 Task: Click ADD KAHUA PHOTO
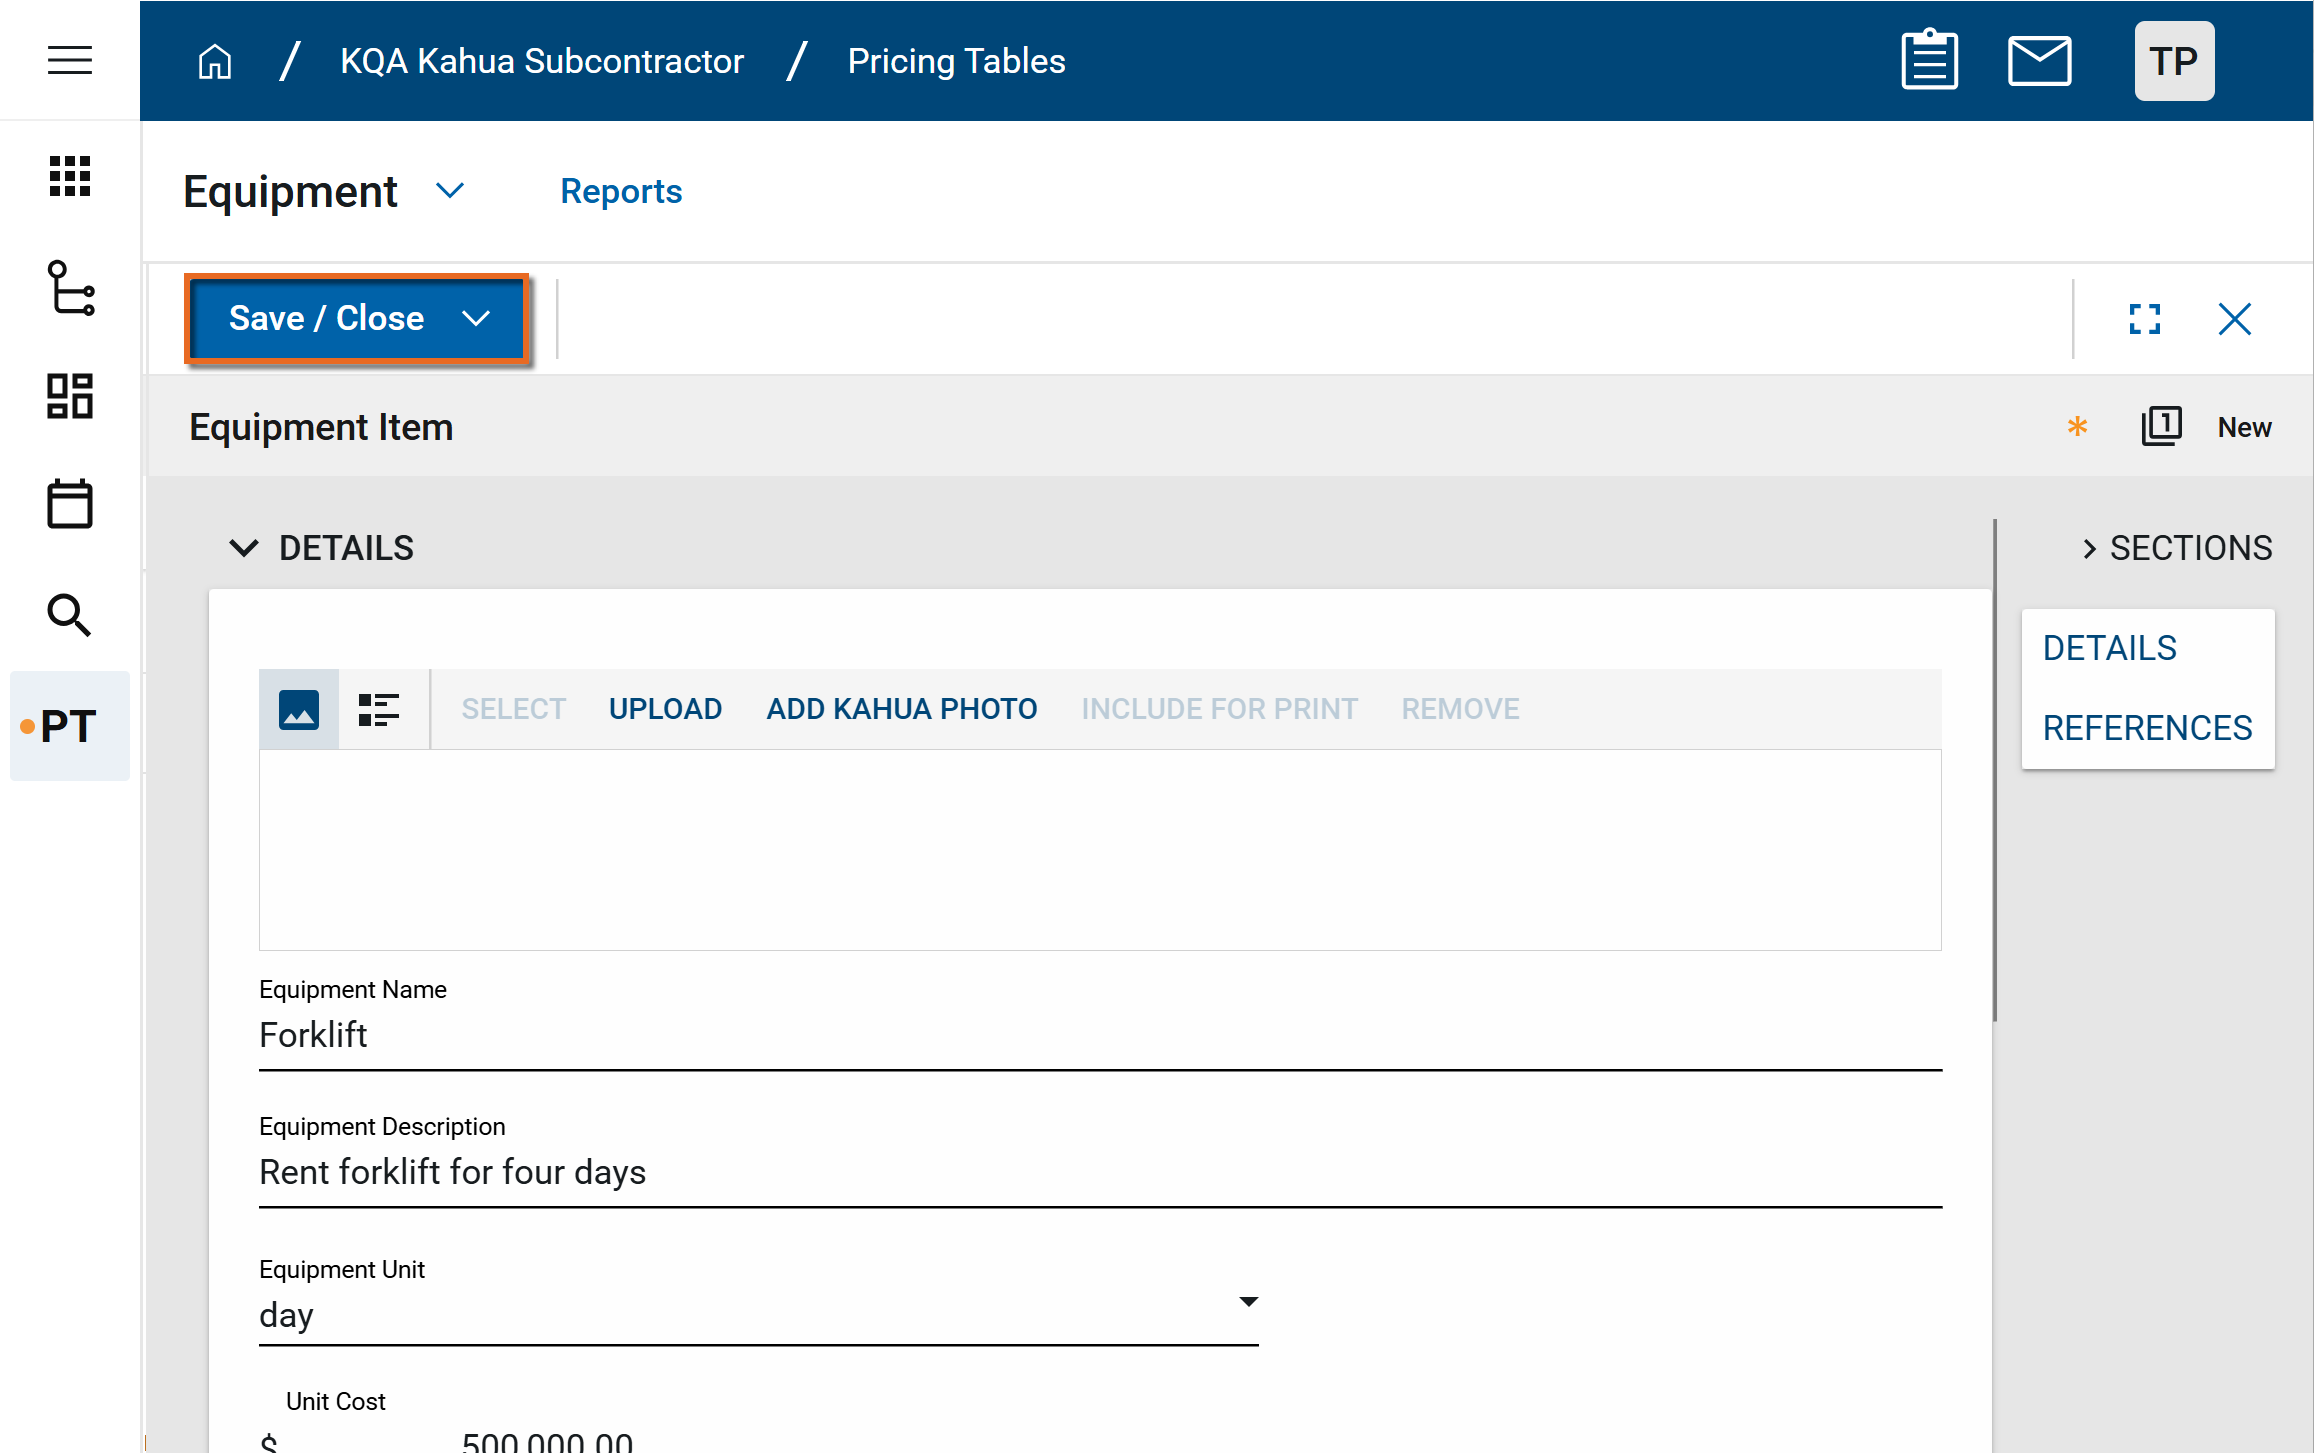[x=901, y=709]
